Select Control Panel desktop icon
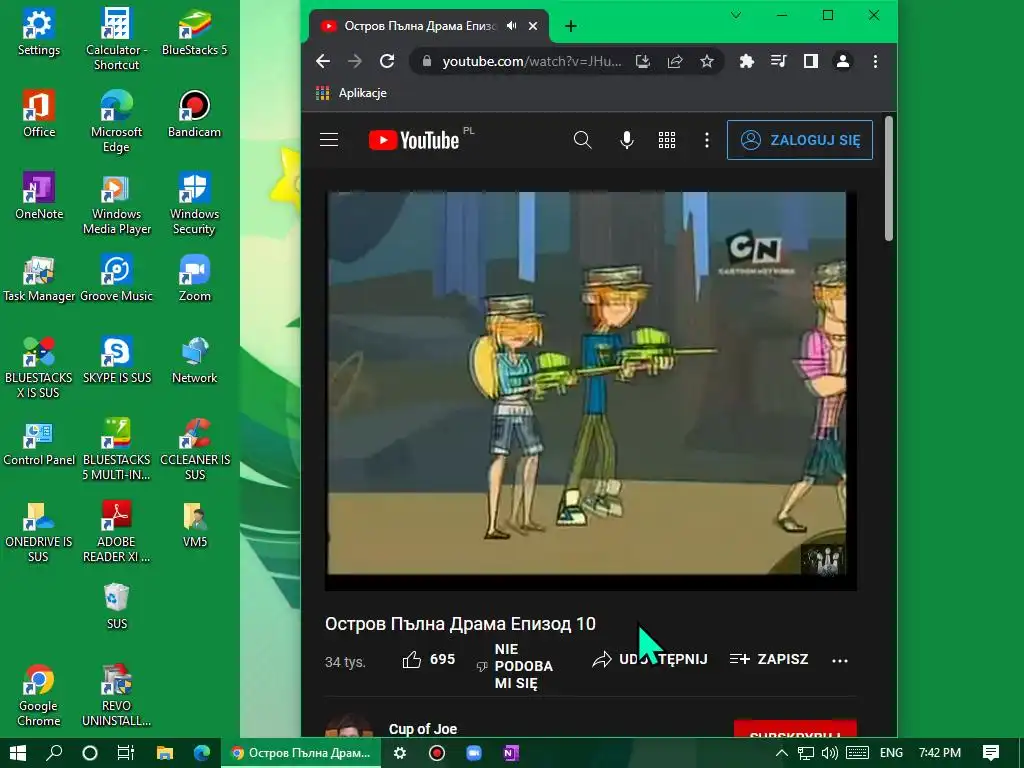The image size is (1024, 768). (39, 442)
